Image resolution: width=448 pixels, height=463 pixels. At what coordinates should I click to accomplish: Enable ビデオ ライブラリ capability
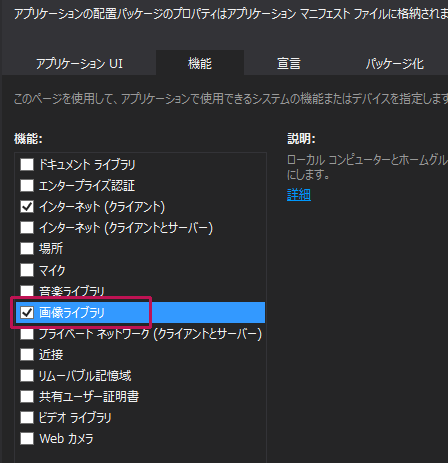click(27, 417)
